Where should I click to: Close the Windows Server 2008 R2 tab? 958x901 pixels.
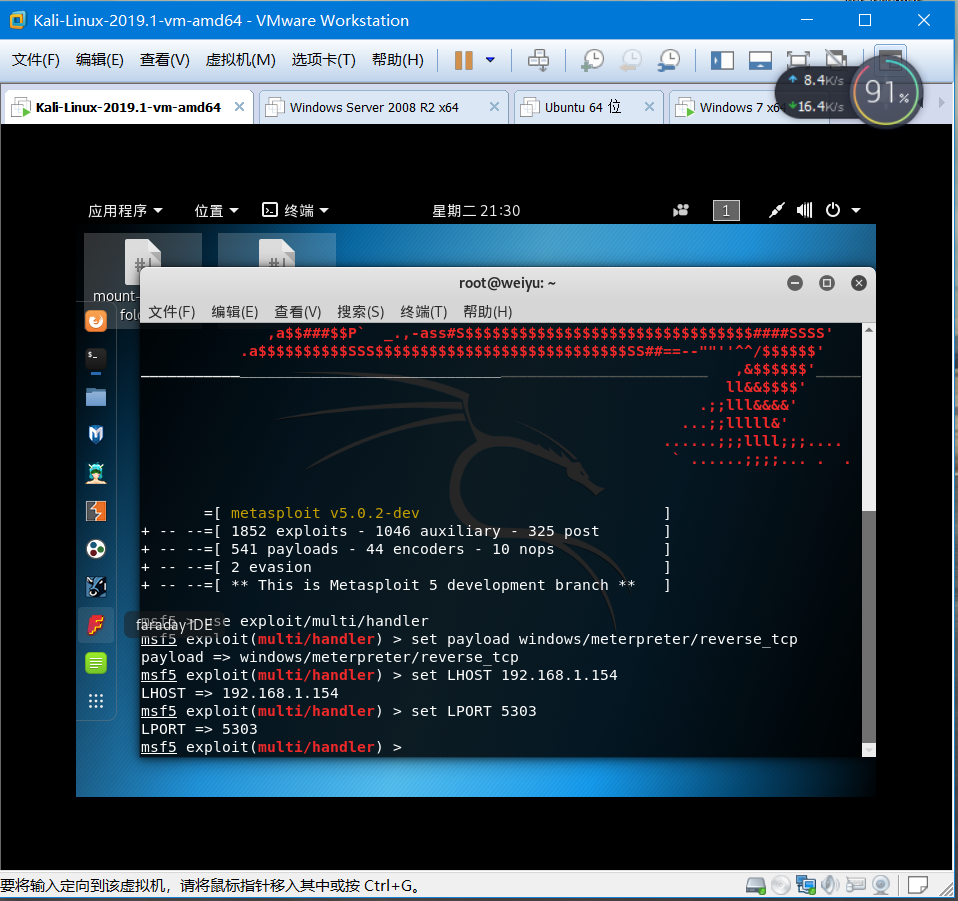pyautogui.click(x=494, y=107)
